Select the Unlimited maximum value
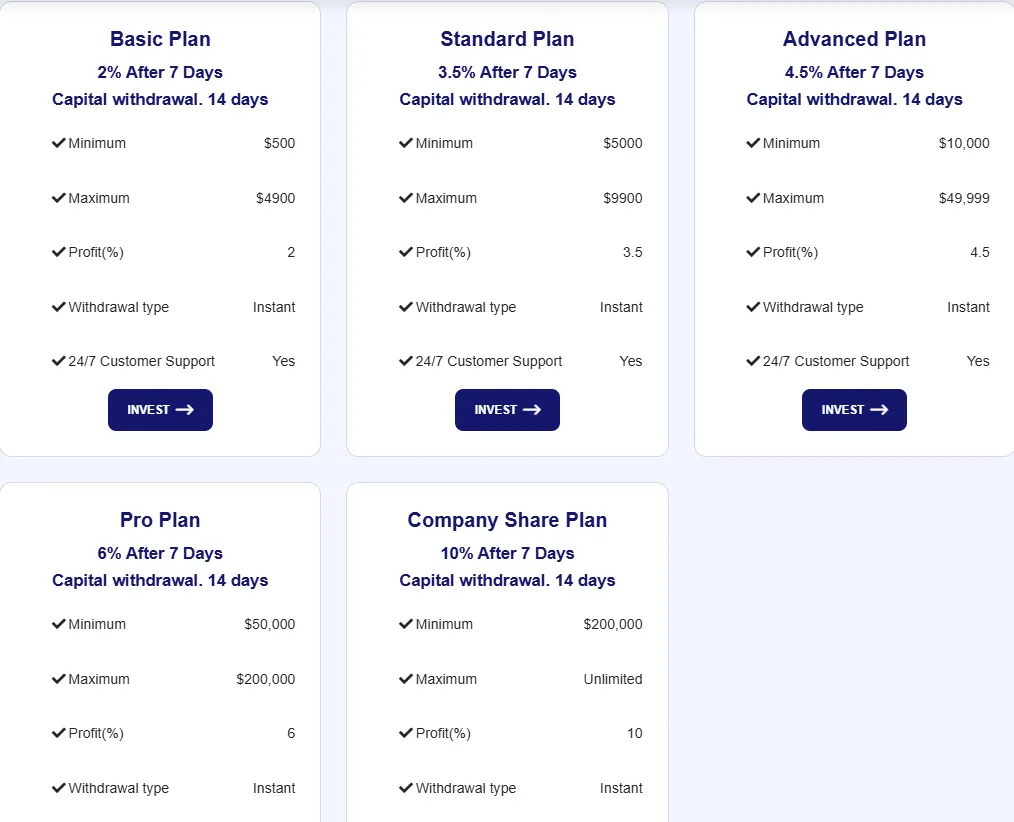 click(613, 679)
